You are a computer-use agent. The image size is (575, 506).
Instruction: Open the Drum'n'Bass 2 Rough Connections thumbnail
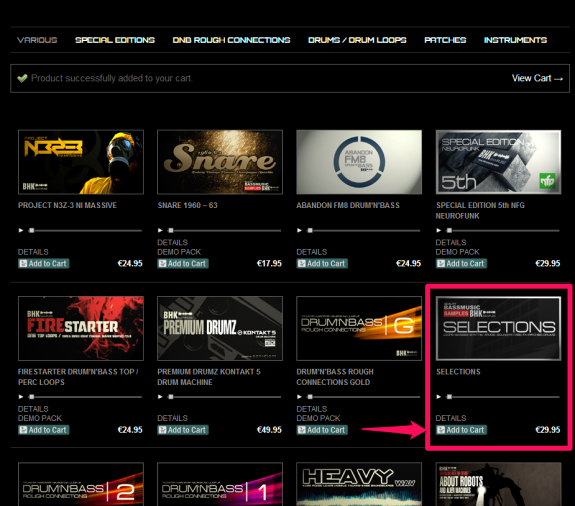point(81,484)
